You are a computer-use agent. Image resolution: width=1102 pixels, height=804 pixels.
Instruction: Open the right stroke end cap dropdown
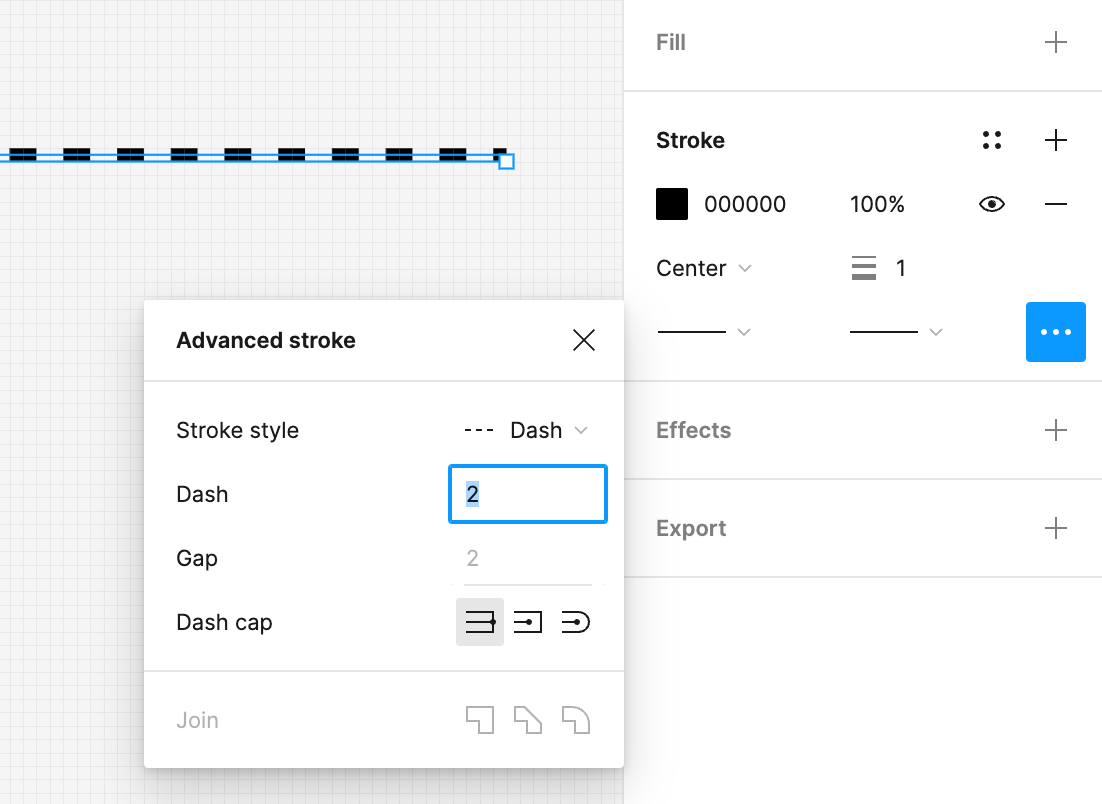coord(895,332)
